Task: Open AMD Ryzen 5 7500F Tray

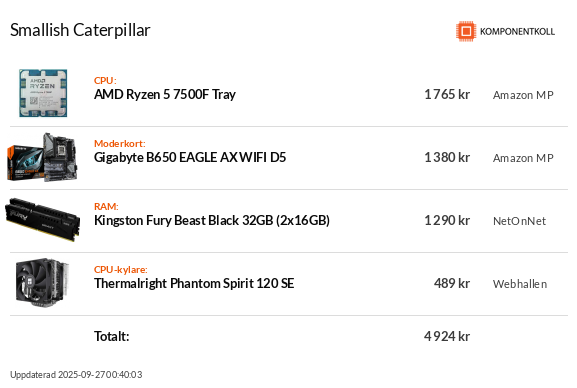Action: point(165,95)
